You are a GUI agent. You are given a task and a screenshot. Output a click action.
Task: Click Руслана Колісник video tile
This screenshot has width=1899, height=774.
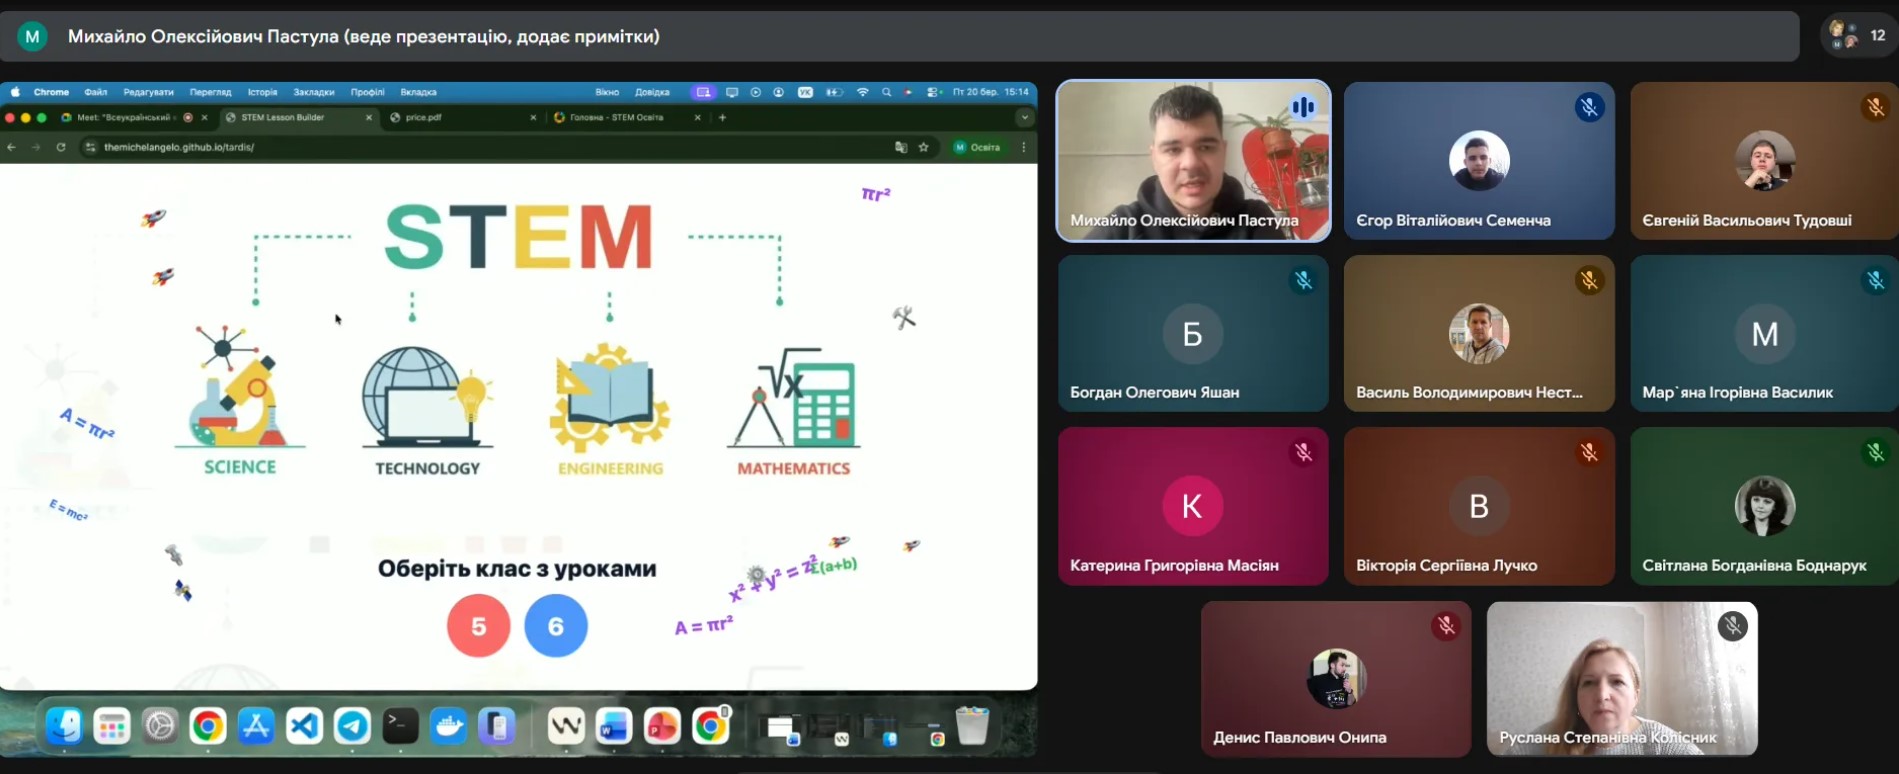1622,678
